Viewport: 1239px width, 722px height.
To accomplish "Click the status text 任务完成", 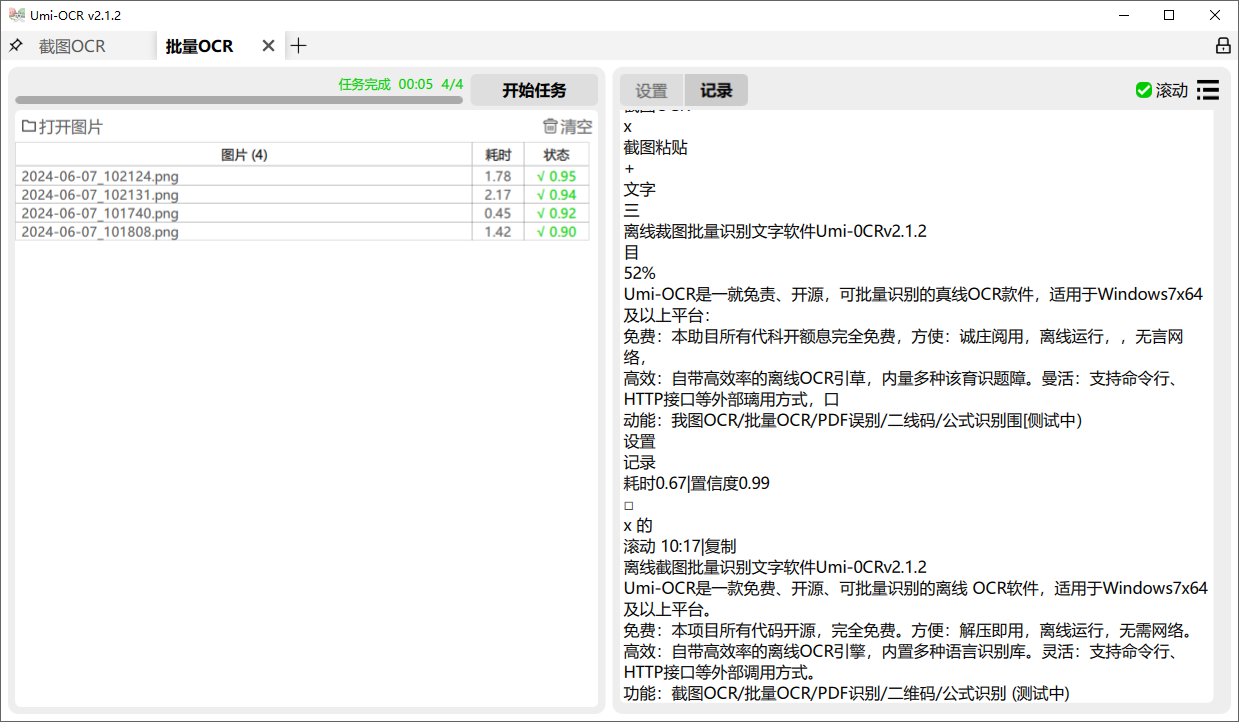I will click(x=364, y=84).
